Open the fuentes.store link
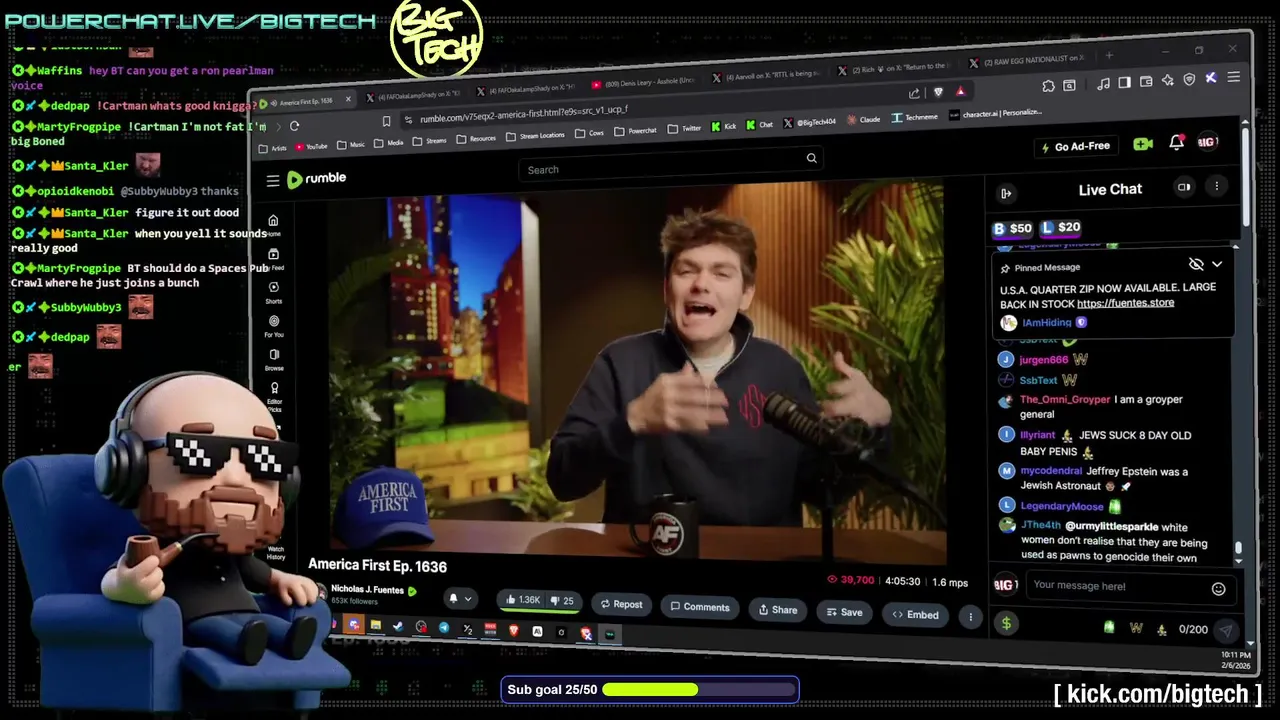Image resolution: width=1280 pixels, height=720 pixels. pos(1126,303)
